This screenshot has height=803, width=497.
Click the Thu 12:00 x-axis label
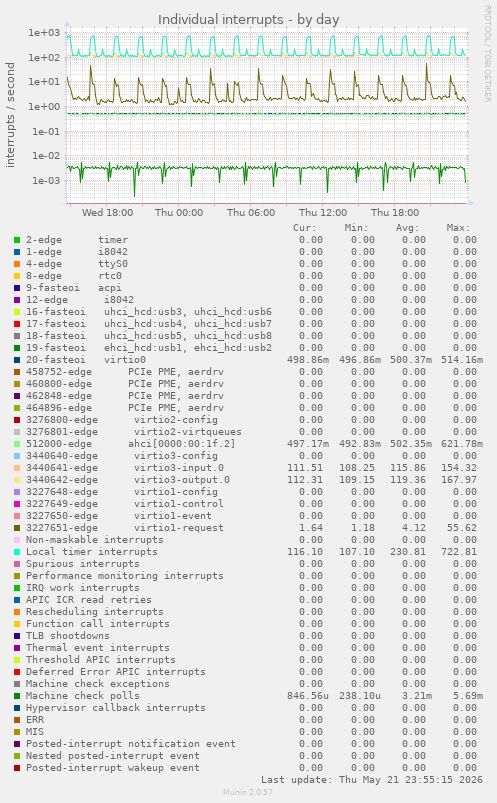(x=323, y=213)
